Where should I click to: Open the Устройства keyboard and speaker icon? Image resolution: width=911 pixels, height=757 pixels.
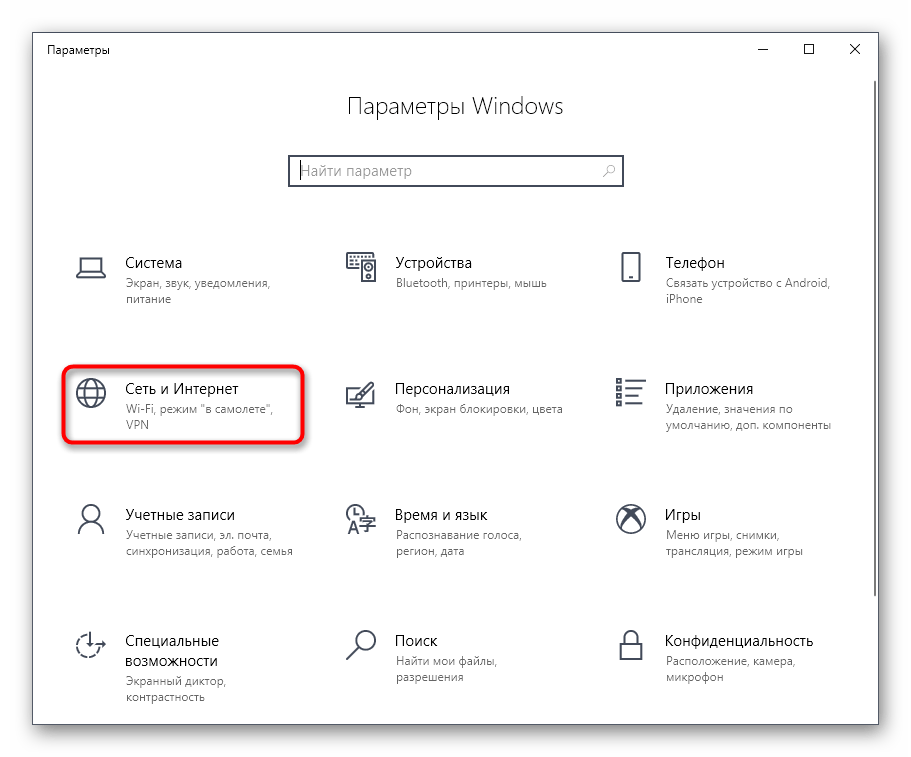(x=361, y=267)
